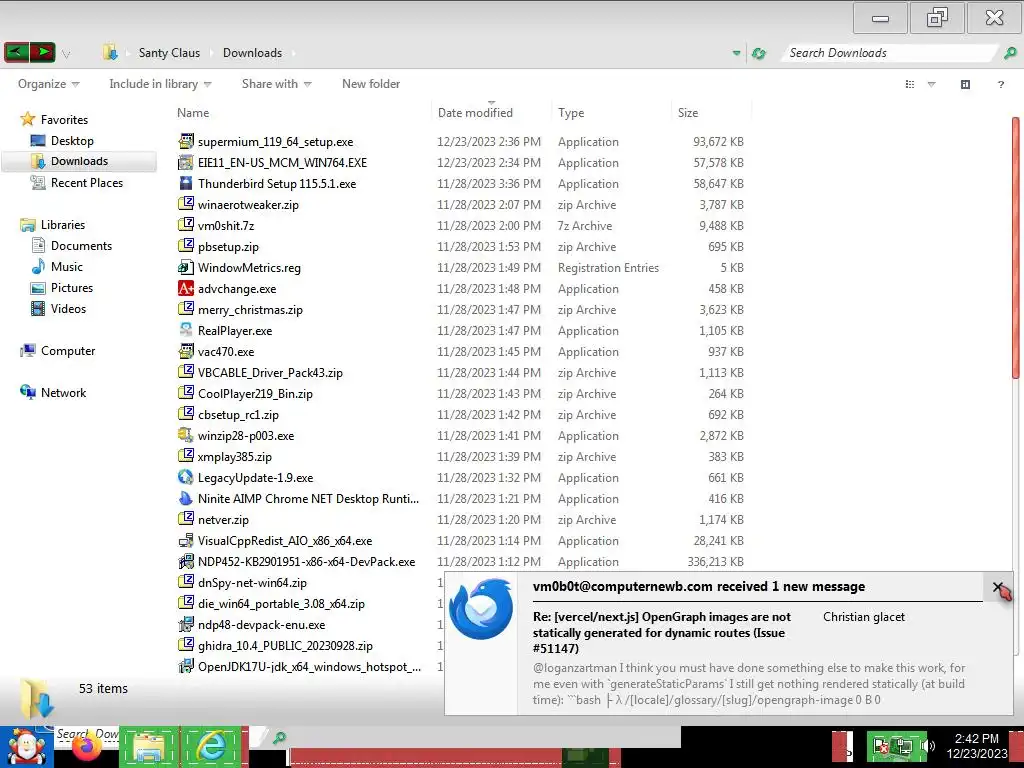Select Downloads in Favorites sidebar

(x=79, y=161)
